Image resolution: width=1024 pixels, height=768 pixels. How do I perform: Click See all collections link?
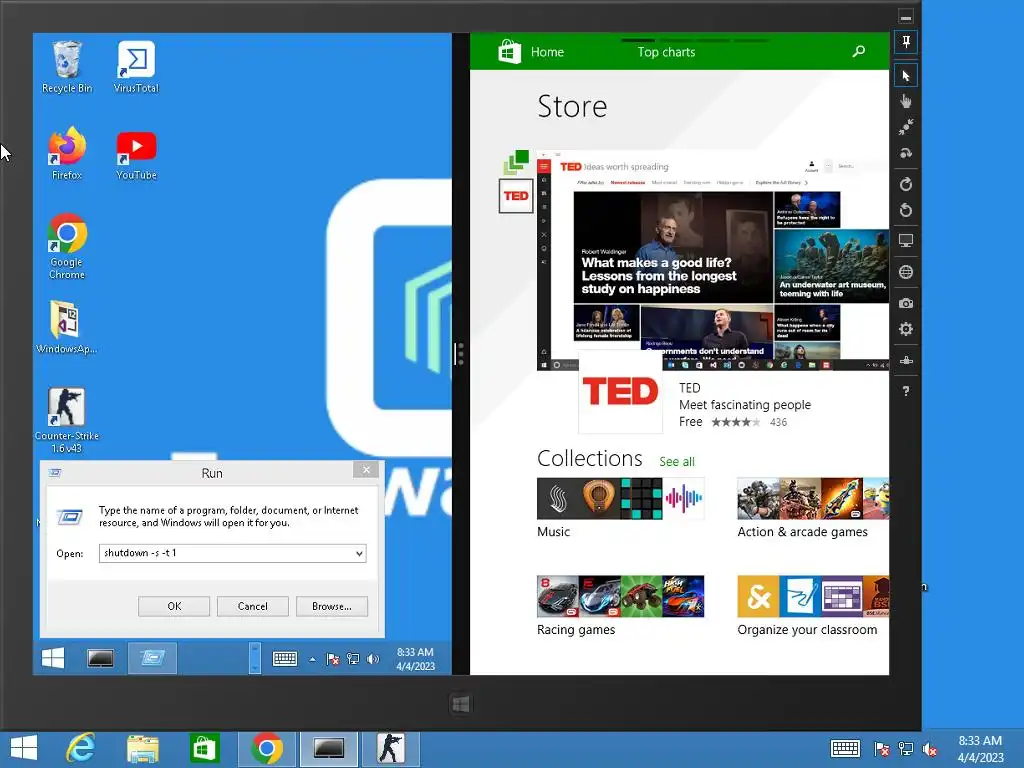[x=677, y=462]
